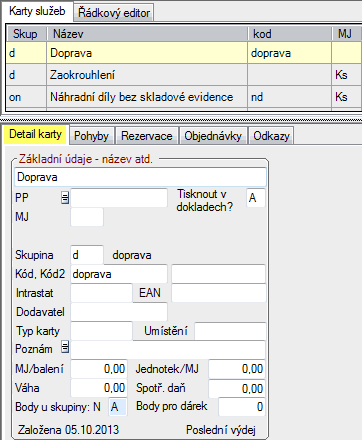Click the MJ unit input field
This screenshot has height=440, width=362.
pos(87,217)
